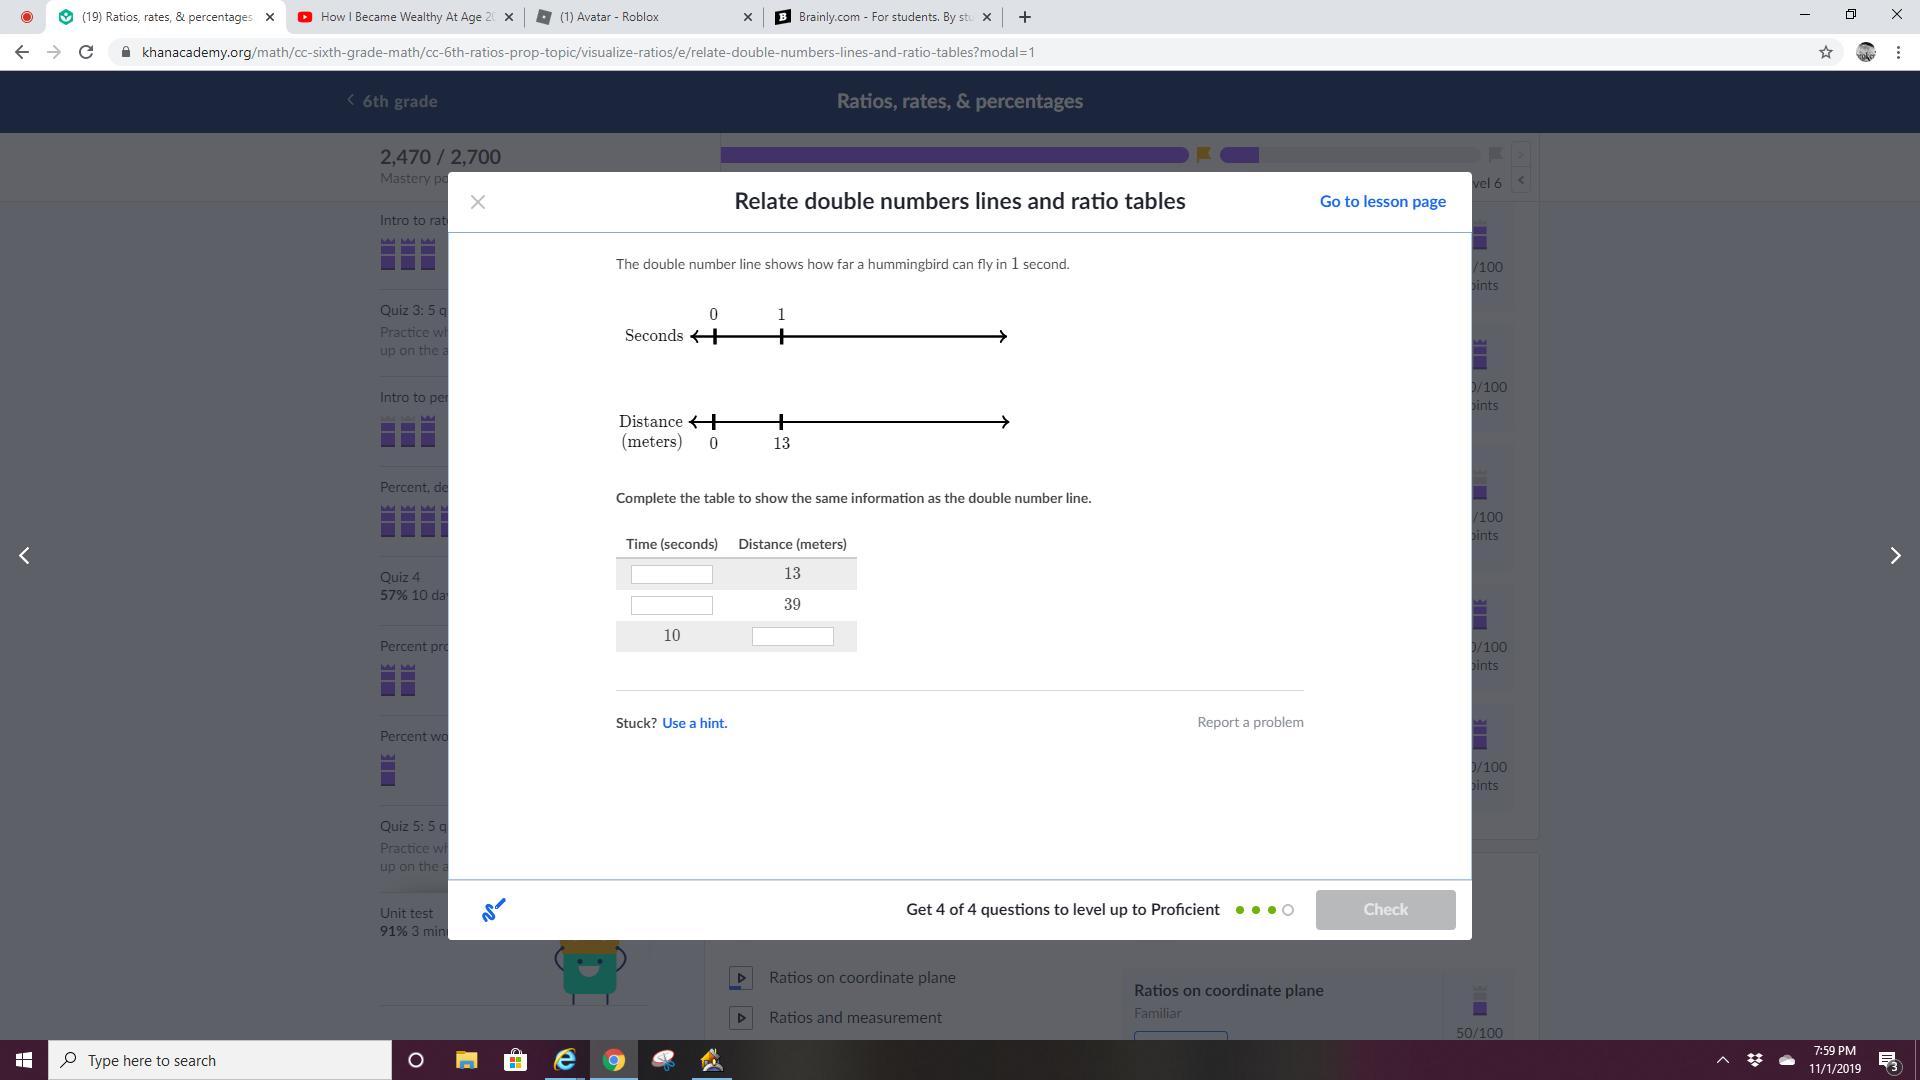Go to previous item with left arrow
This screenshot has height=1080, width=1920.
click(25, 556)
